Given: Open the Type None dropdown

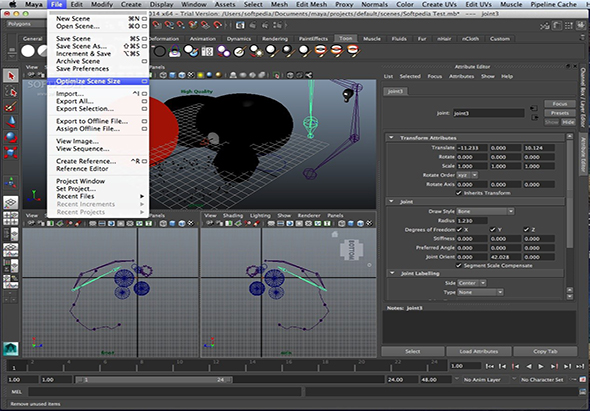Looking at the screenshot, I should tap(480, 292).
